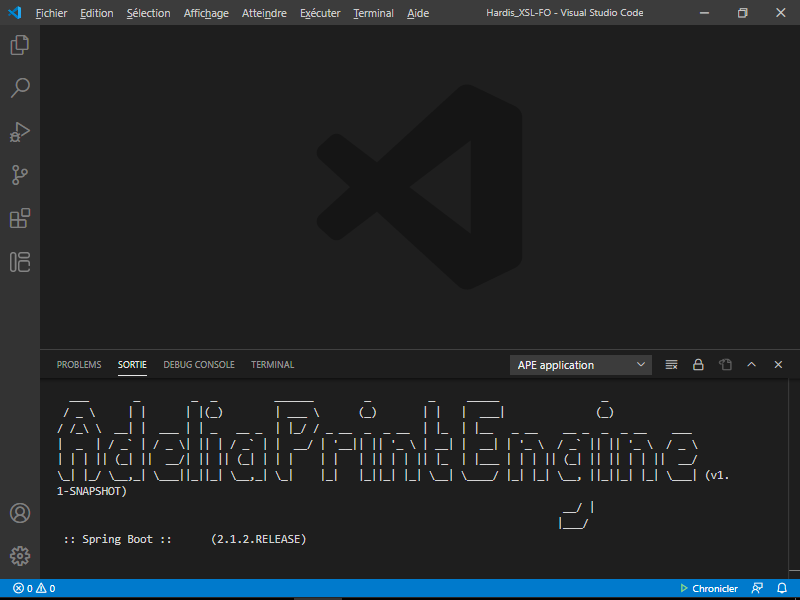Open the Terminal menu in menu bar
The width and height of the screenshot is (800, 600).
click(x=373, y=13)
